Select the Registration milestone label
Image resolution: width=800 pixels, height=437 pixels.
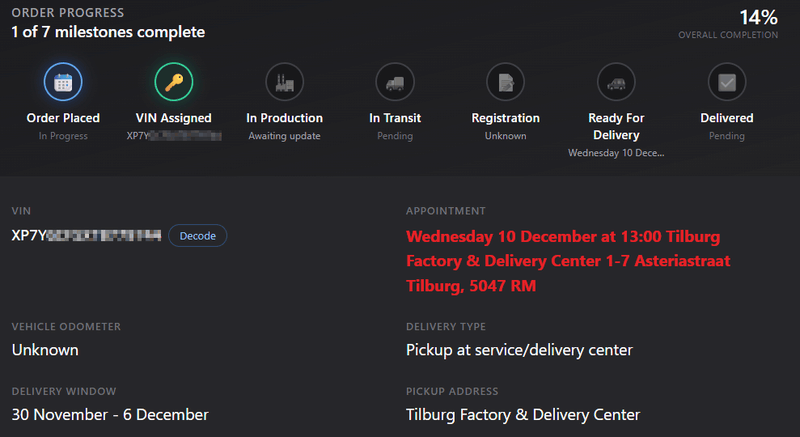point(505,118)
